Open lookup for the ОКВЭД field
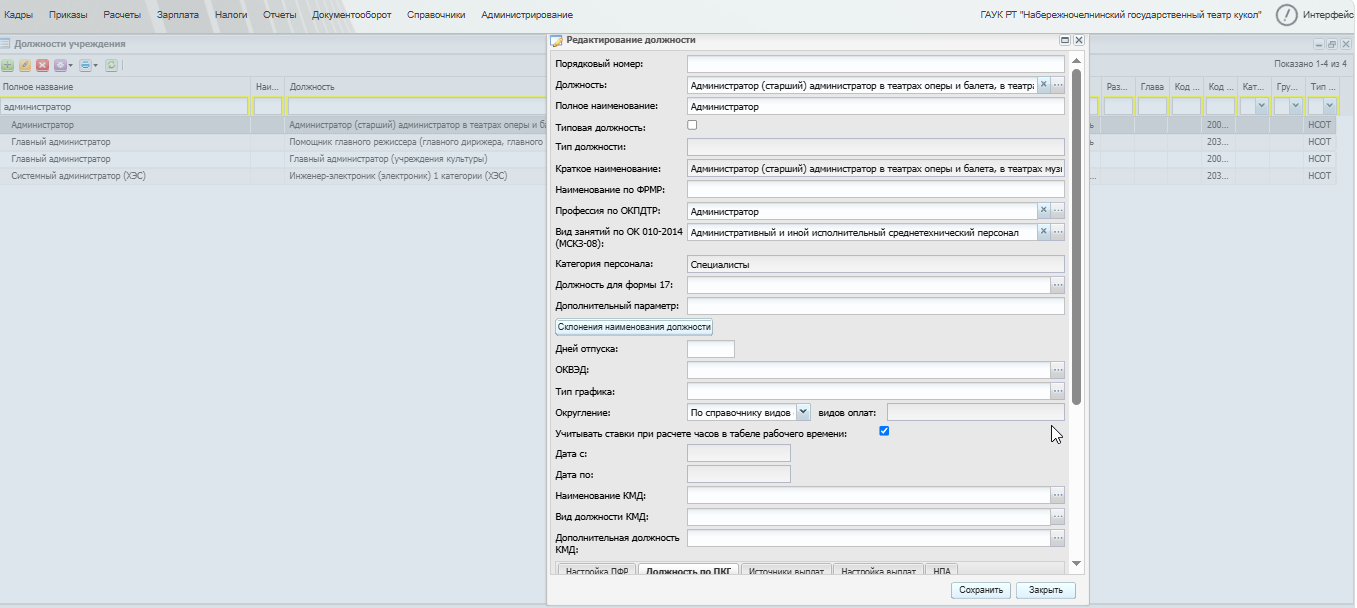Viewport: 1357px width, 608px height. pyautogui.click(x=1058, y=370)
